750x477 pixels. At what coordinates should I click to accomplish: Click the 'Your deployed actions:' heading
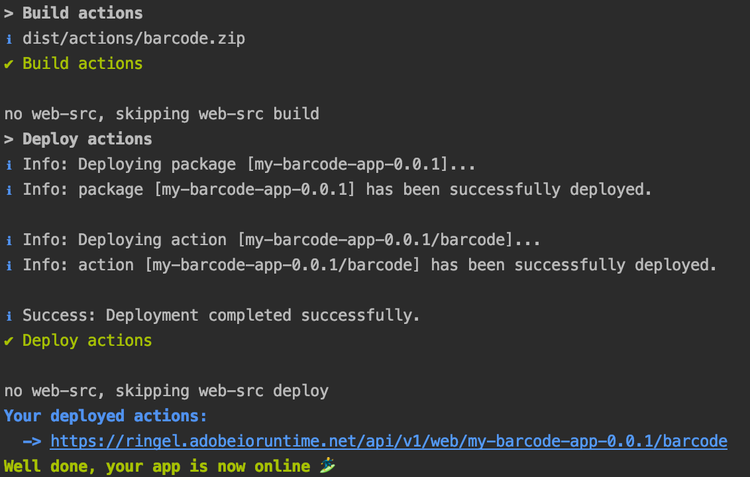[106, 416]
